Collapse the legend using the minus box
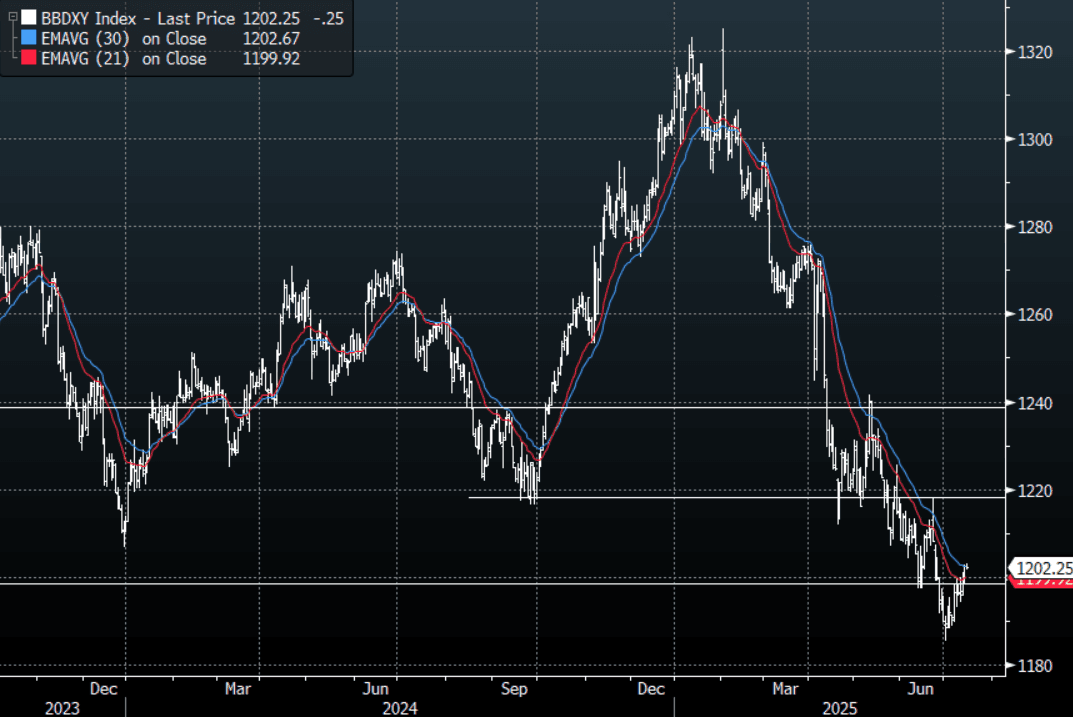 pyautogui.click(x=12, y=16)
